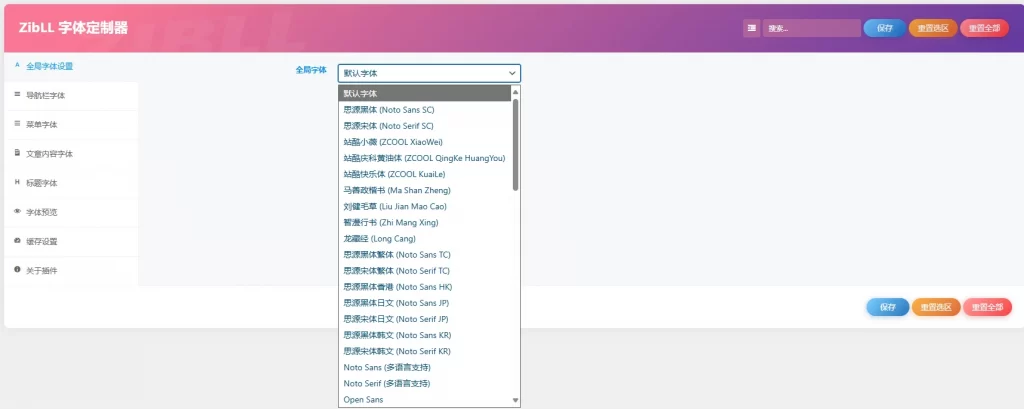The height and width of the screenshot is (409, 1024).
Task: Click the document icon for 文章内容字体
Action: click(x=17, y=154)
